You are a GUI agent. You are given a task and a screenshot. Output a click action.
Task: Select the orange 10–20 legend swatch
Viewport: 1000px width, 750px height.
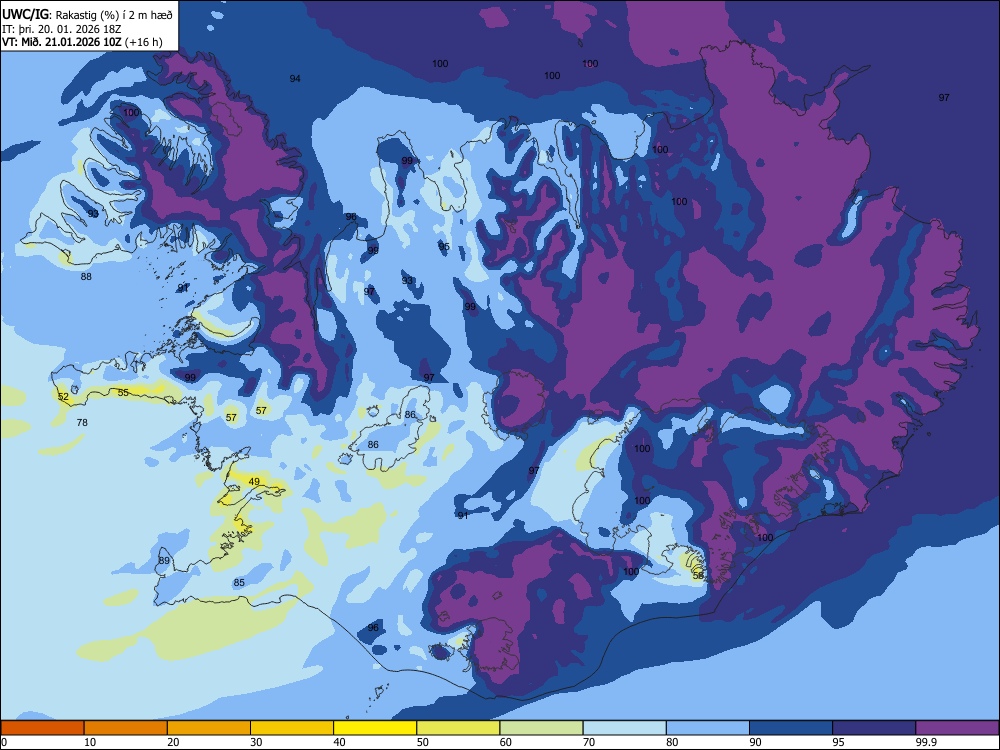pos(126,728)
